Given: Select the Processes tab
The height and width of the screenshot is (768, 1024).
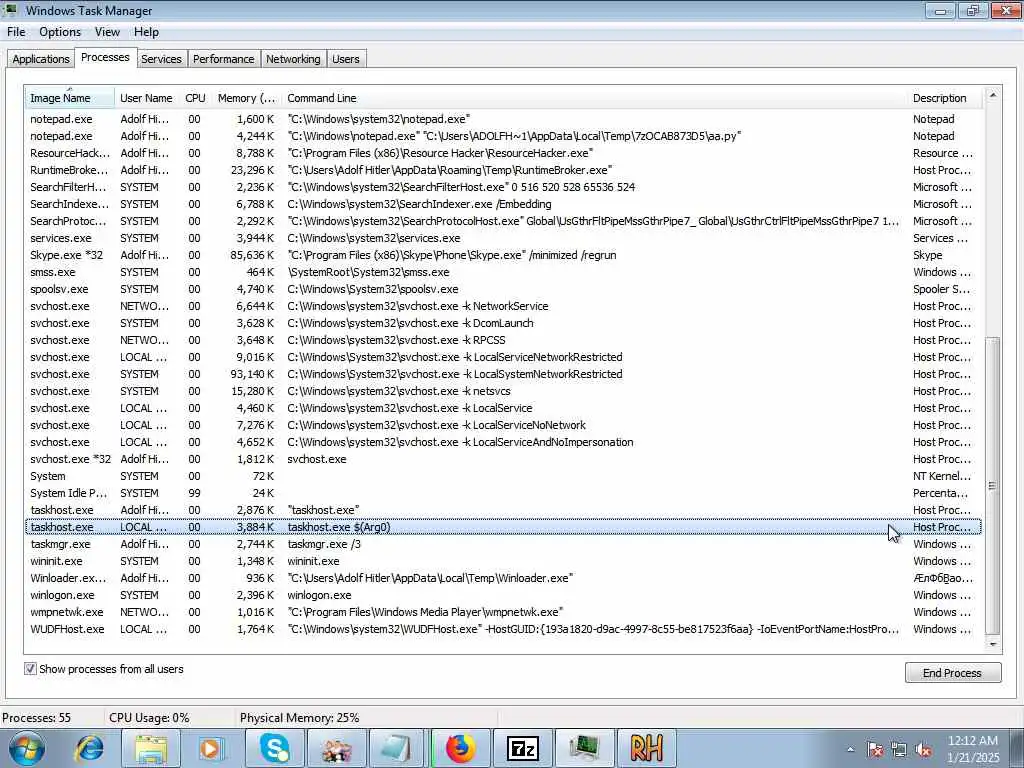Looking at the screenshot, I should coord(105,57).
